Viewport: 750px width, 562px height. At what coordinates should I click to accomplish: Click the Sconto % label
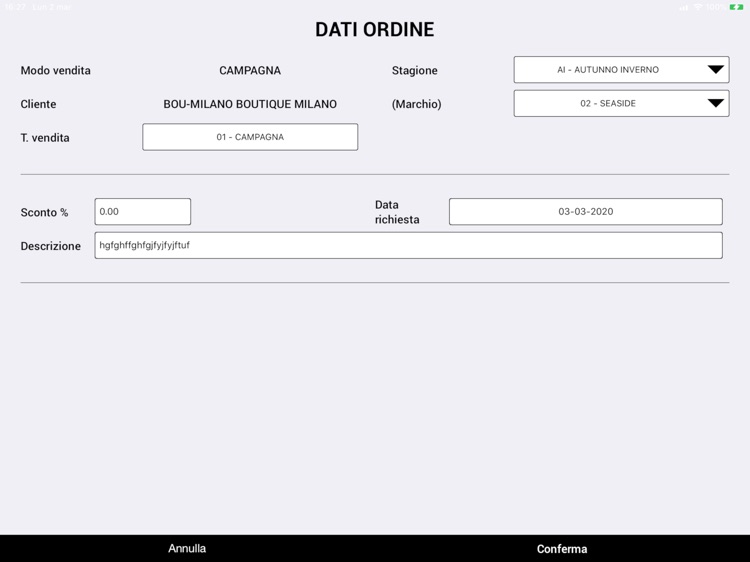(44, 212)
